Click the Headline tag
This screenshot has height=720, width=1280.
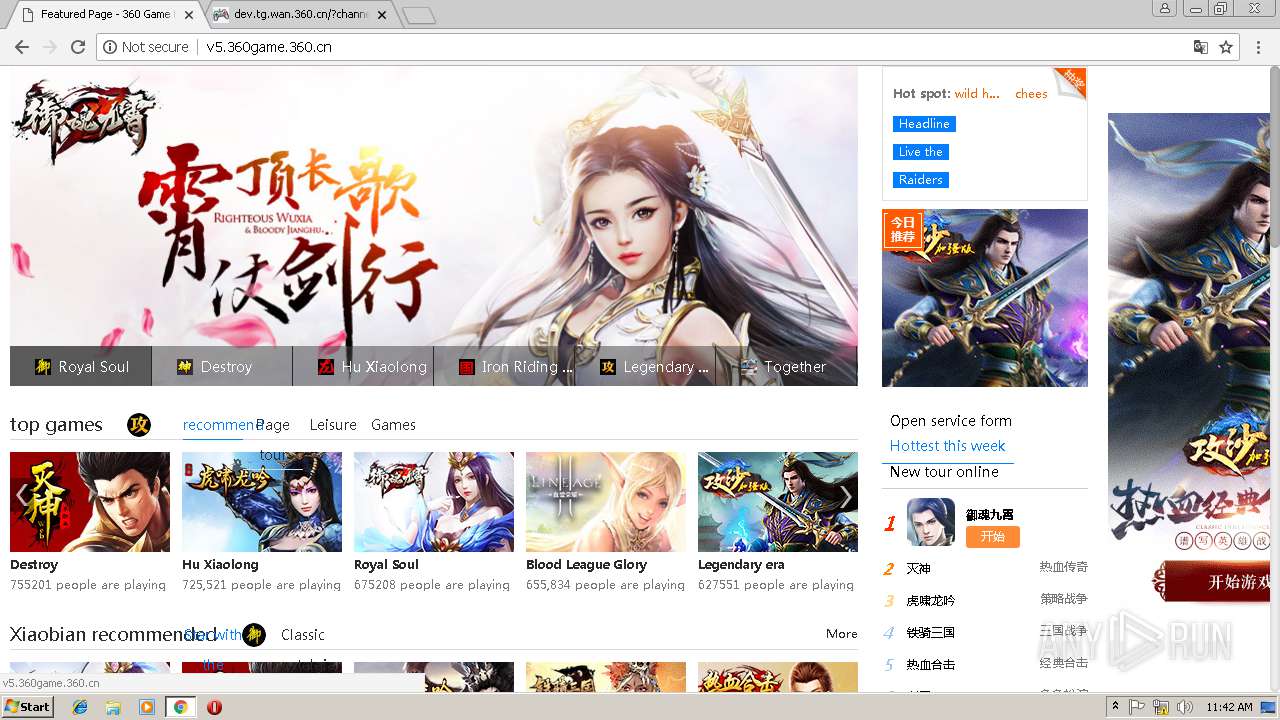coord(924,124)
